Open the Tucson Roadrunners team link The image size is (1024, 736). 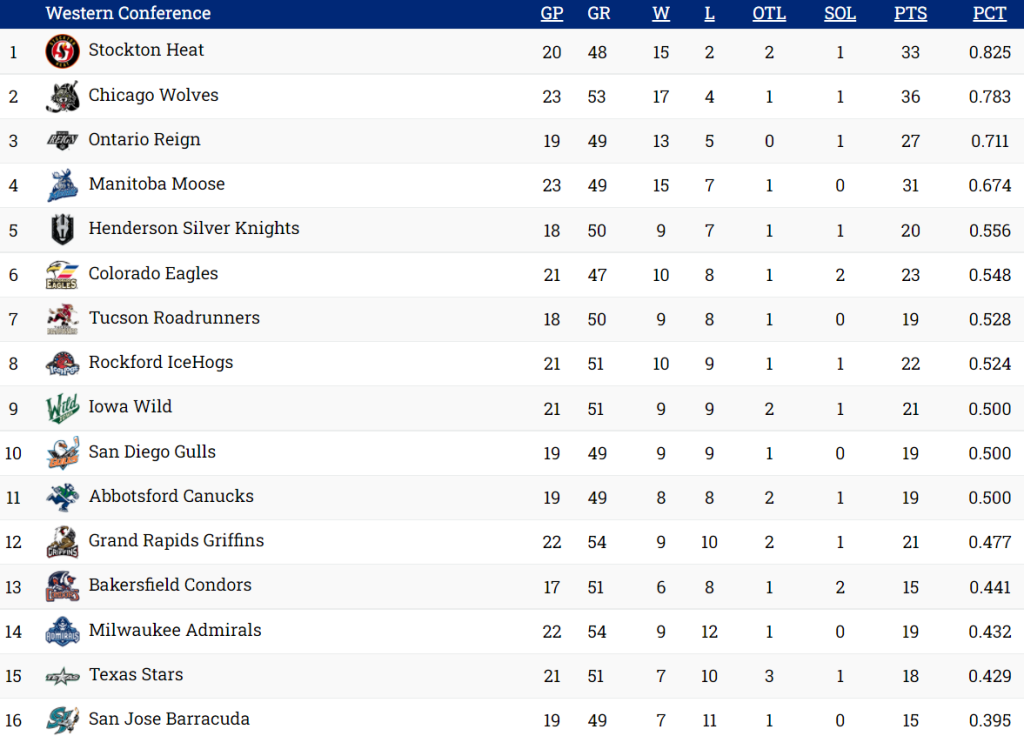click(174, 318)
